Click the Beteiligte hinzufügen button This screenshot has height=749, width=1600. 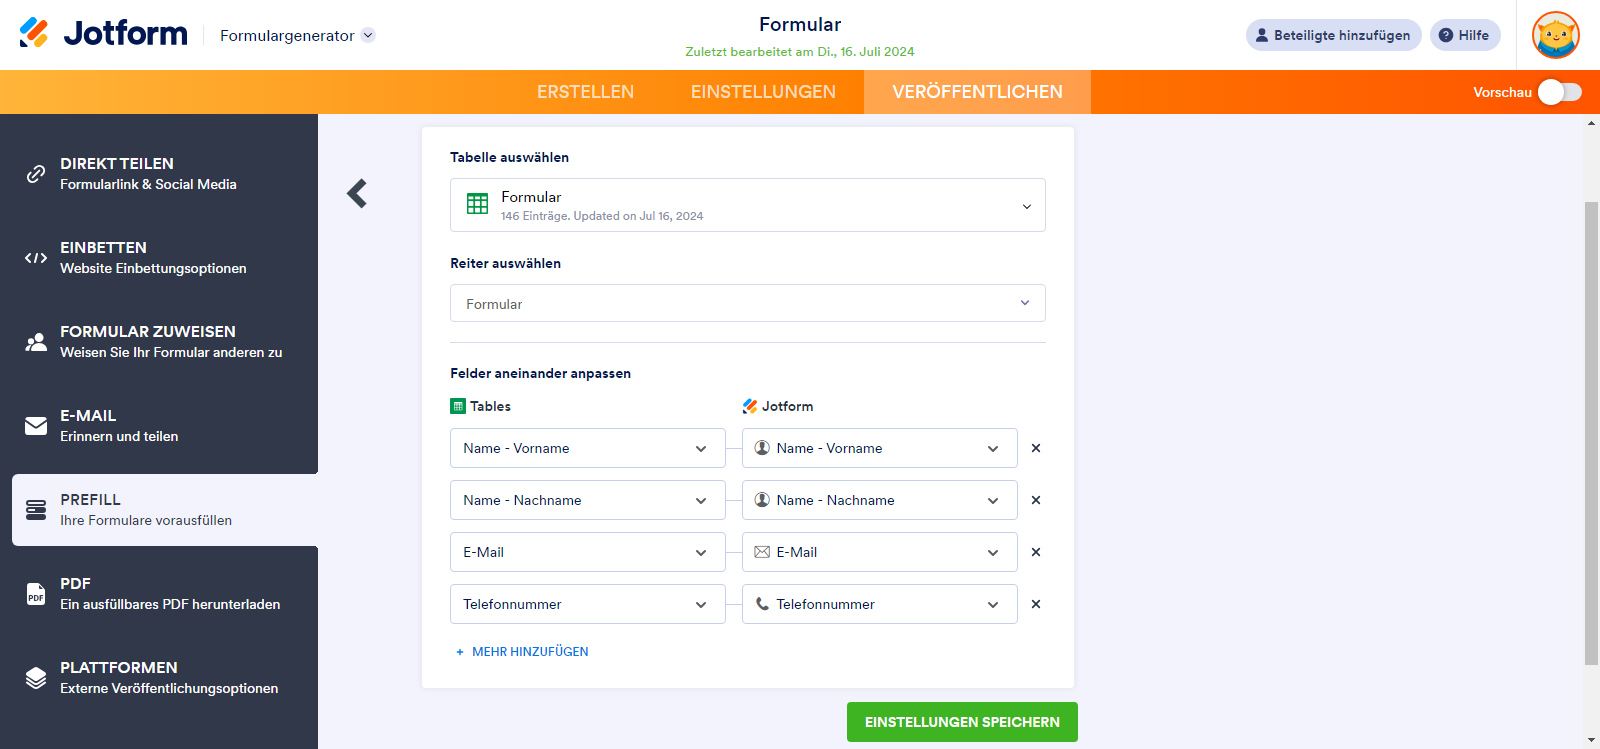(1333, 35)
